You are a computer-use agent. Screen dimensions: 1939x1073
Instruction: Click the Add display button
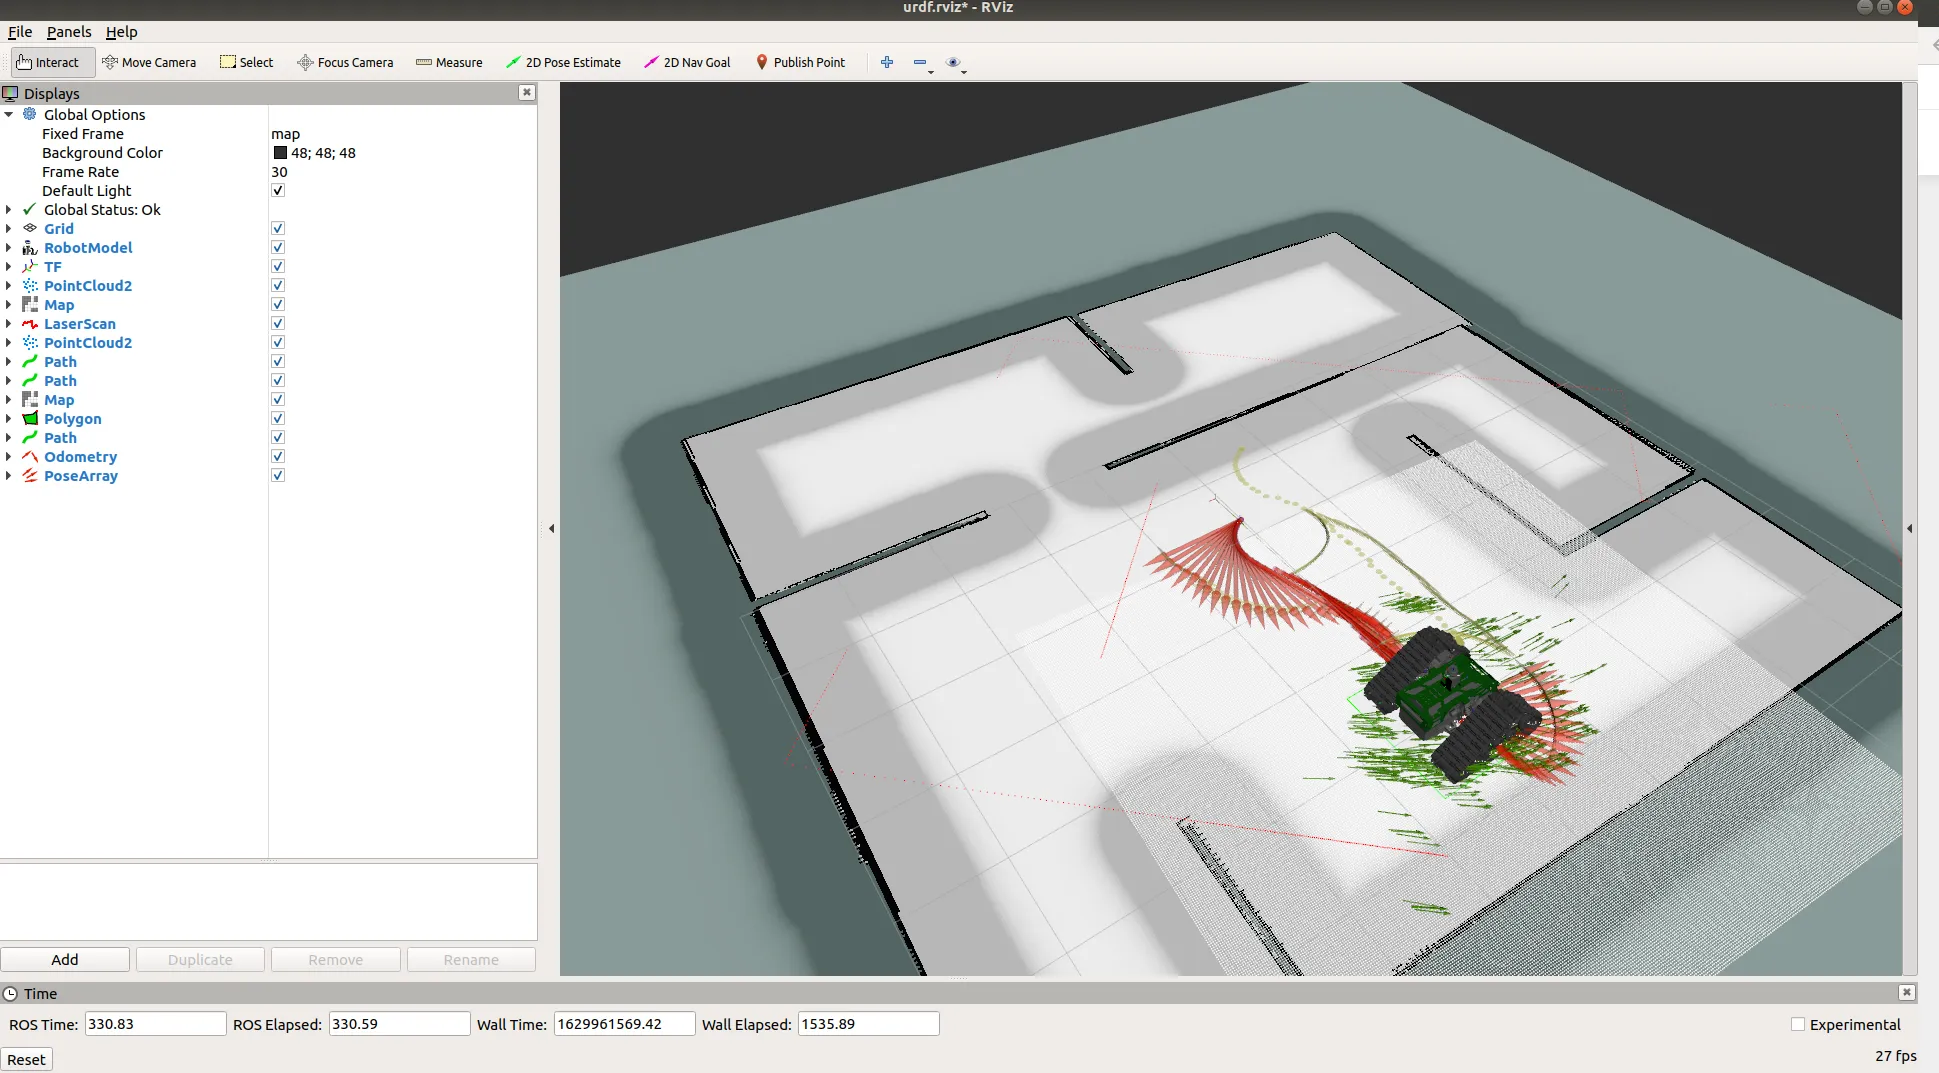click(65, 960)
